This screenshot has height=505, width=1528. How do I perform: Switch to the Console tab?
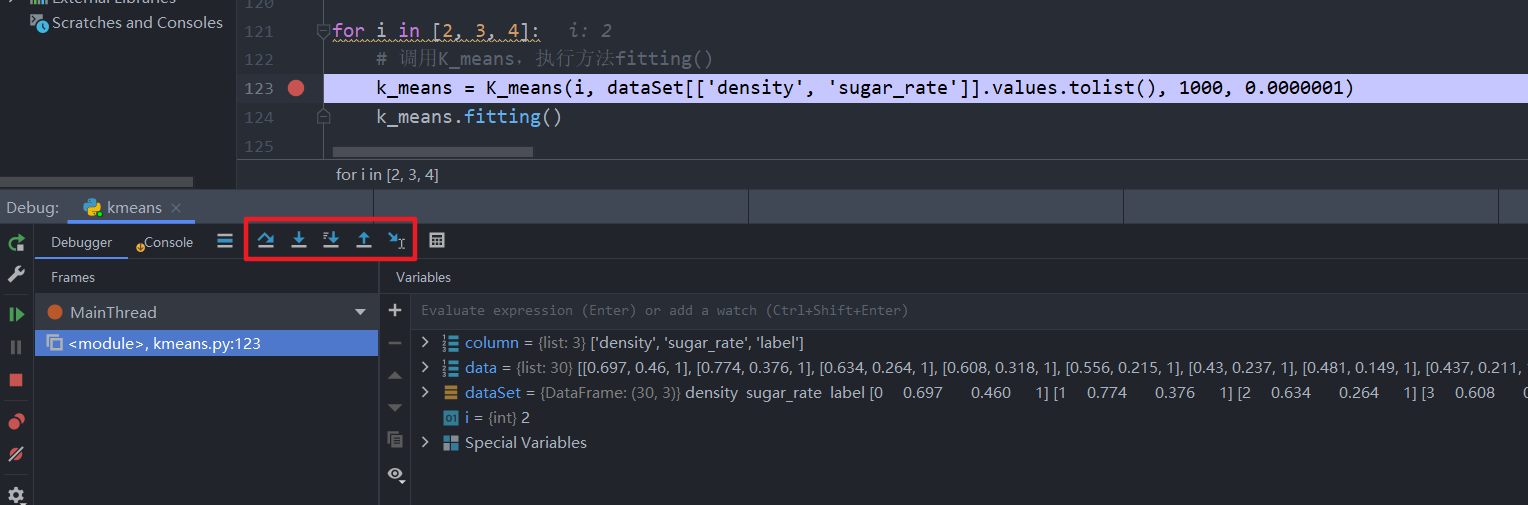click(x=166, y=242)
